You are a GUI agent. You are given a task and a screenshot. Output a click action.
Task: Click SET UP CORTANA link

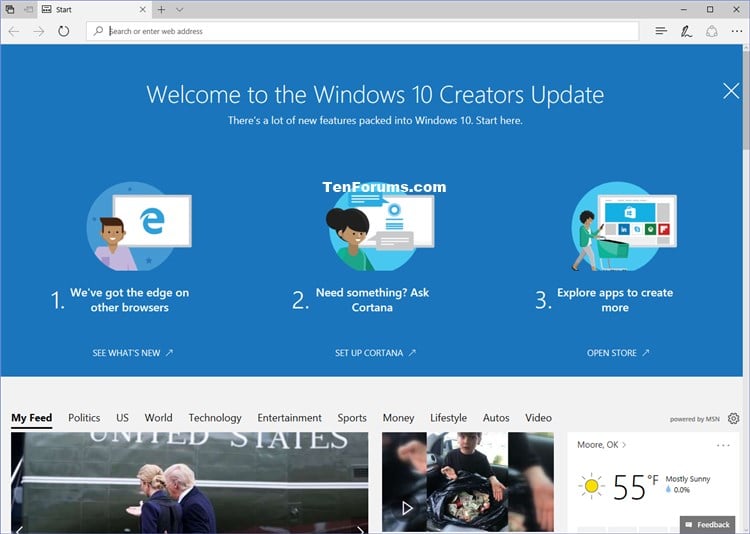point(375,353)
